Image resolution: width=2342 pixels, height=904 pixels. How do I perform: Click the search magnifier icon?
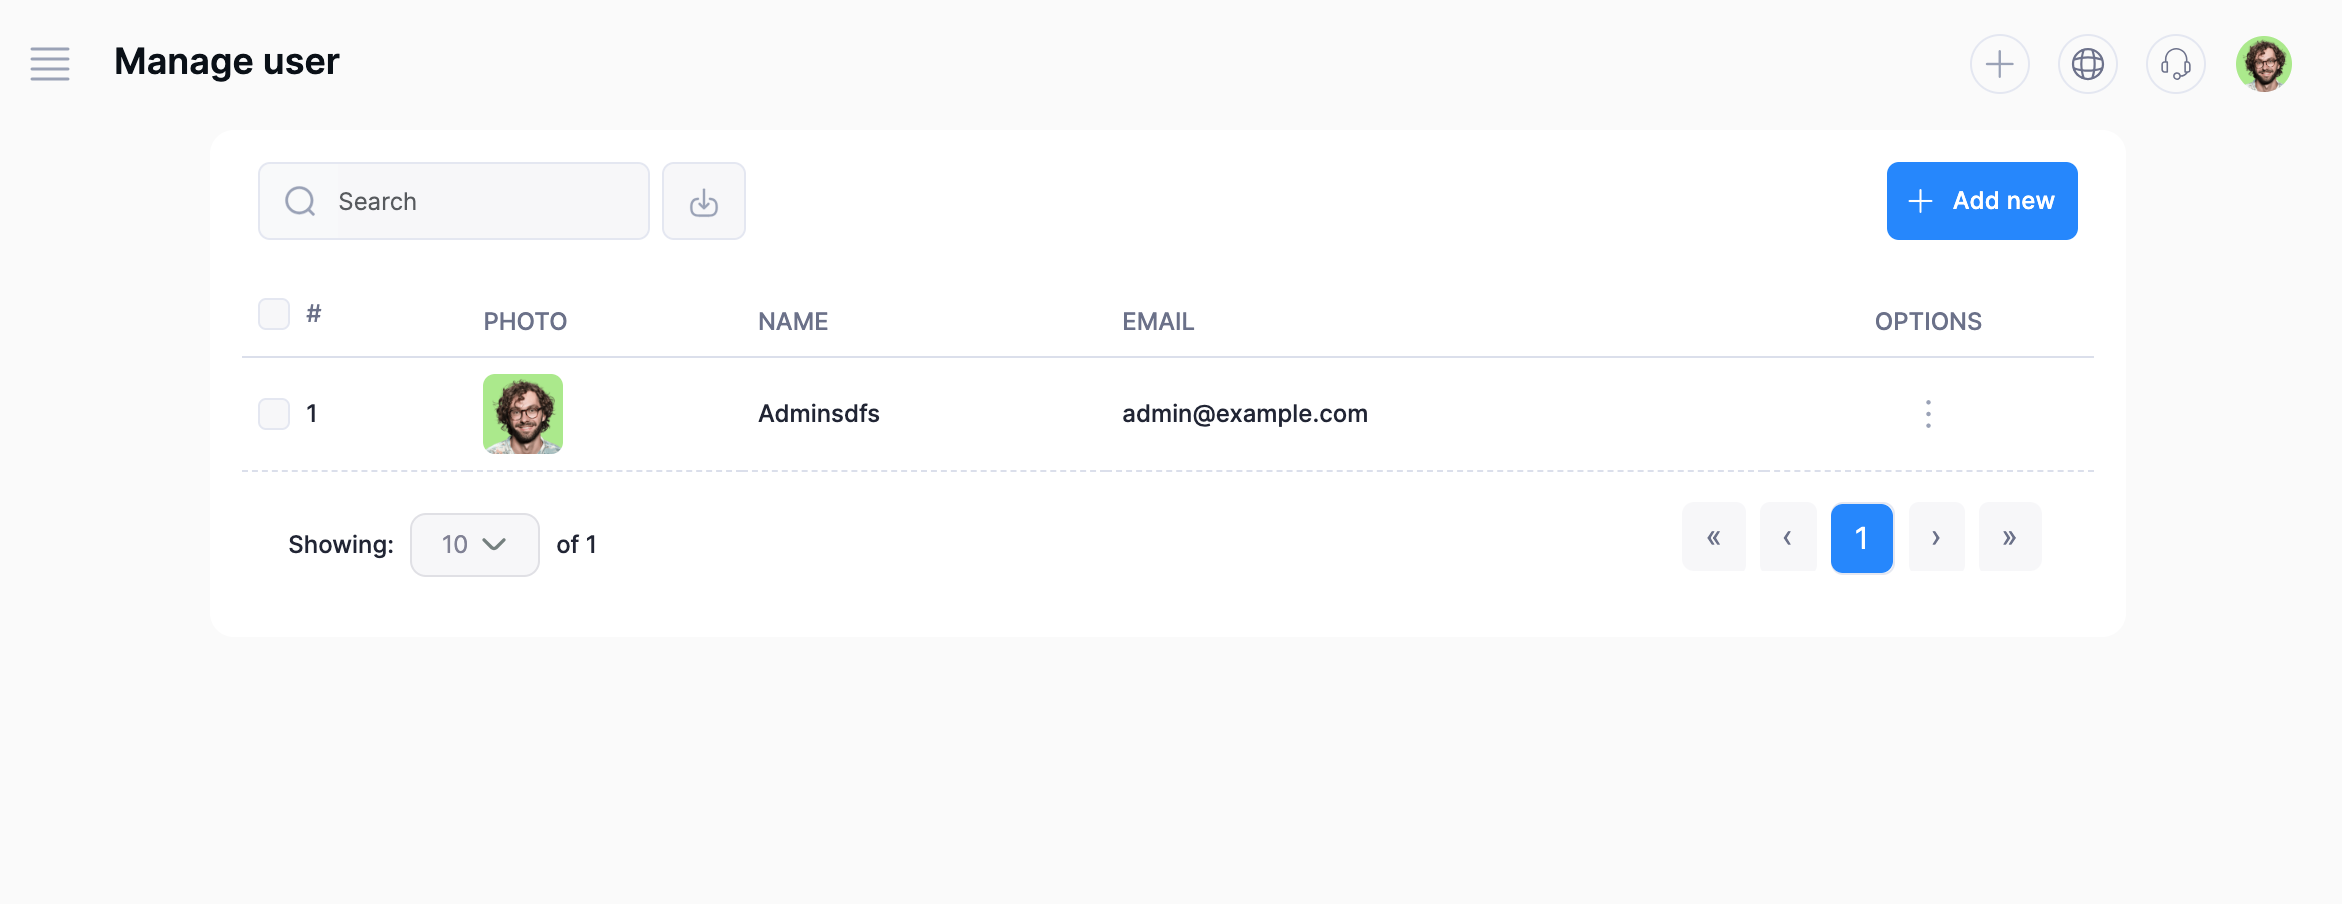[300, 202]
